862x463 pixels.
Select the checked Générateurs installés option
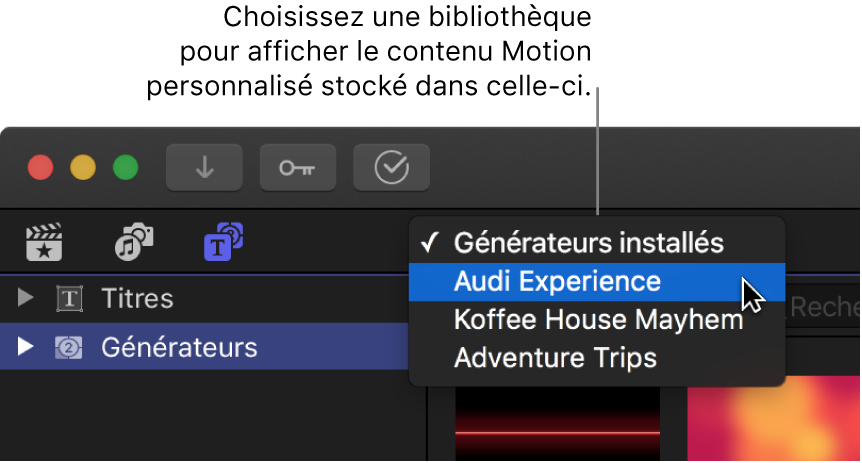588,243
